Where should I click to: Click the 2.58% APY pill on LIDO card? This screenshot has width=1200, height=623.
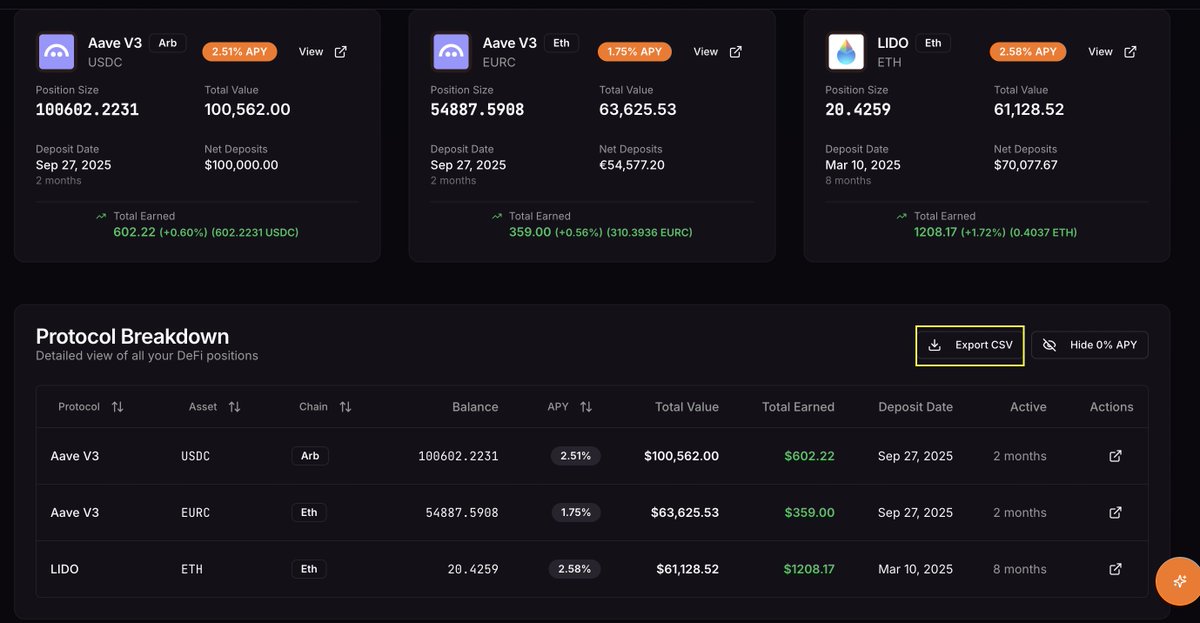point(1027,51)
